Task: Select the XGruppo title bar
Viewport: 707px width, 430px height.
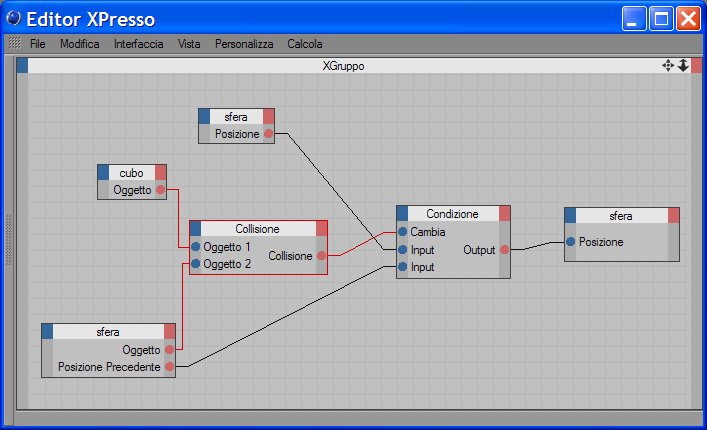Action: click(343, 66)
